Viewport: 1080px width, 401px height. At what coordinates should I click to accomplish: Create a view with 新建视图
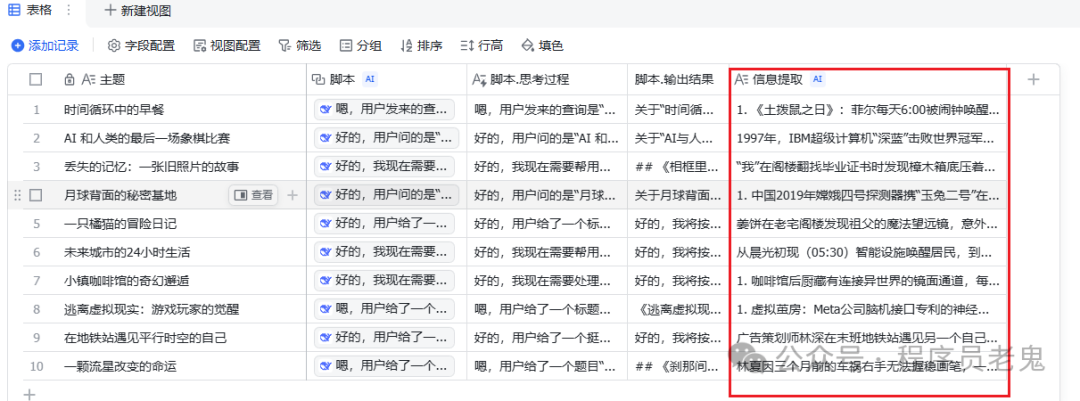coord(137,11)
